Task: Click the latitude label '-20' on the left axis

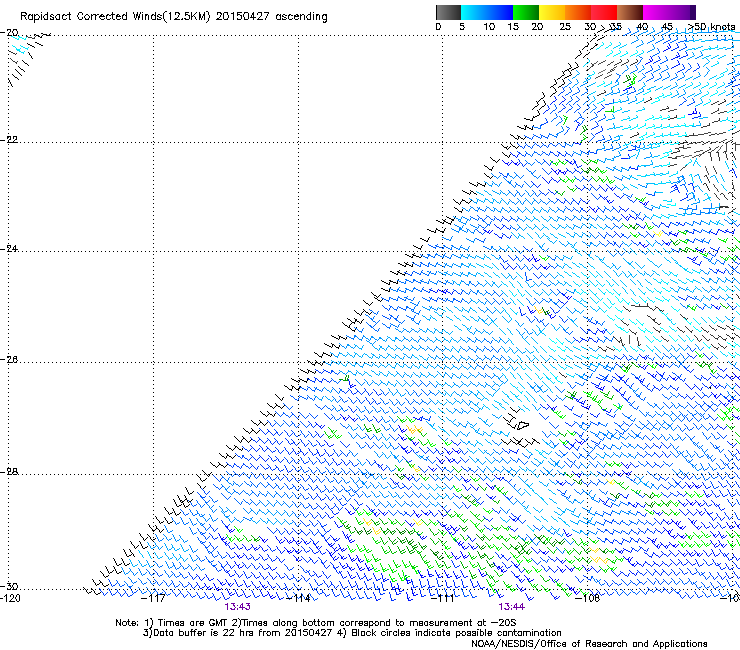Action: [9, 33]
